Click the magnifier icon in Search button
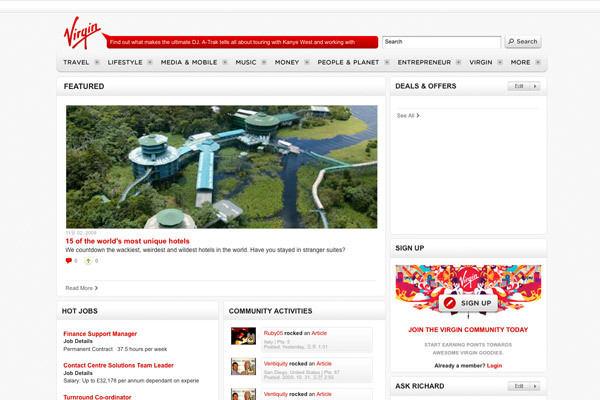The image size is (600, 400). click(511, 41)
